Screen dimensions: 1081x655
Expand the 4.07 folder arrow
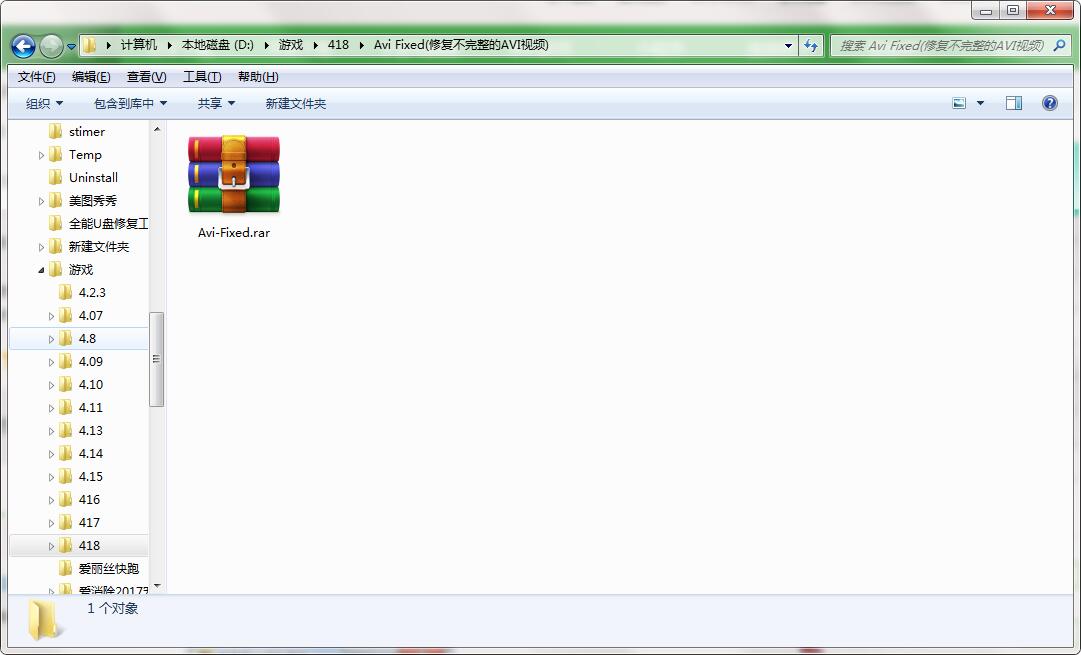coord(51,316)
